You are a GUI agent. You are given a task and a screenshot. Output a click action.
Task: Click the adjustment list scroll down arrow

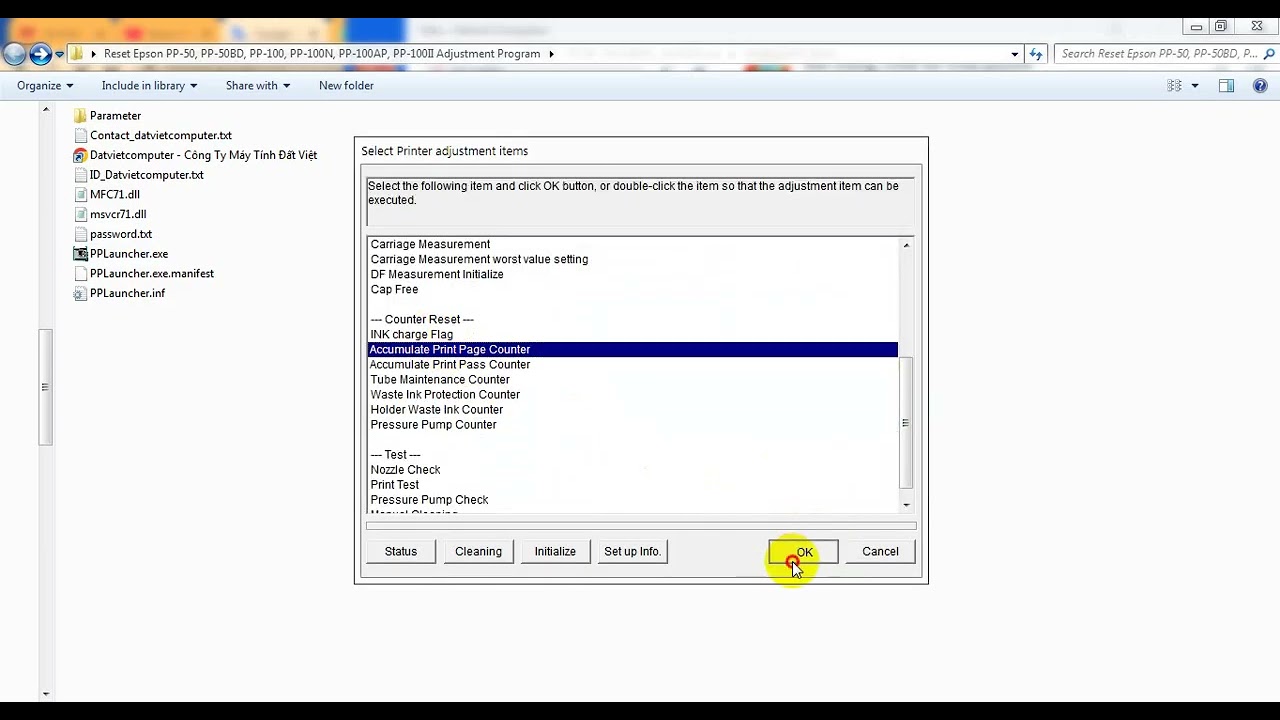click(x=906, y=505)
